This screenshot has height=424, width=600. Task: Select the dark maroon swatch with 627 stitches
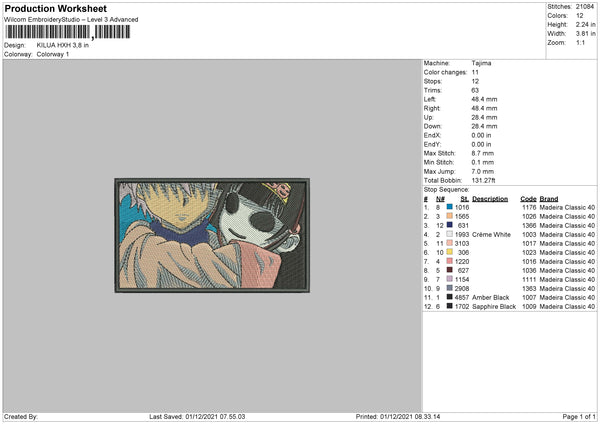coord(450,270)
